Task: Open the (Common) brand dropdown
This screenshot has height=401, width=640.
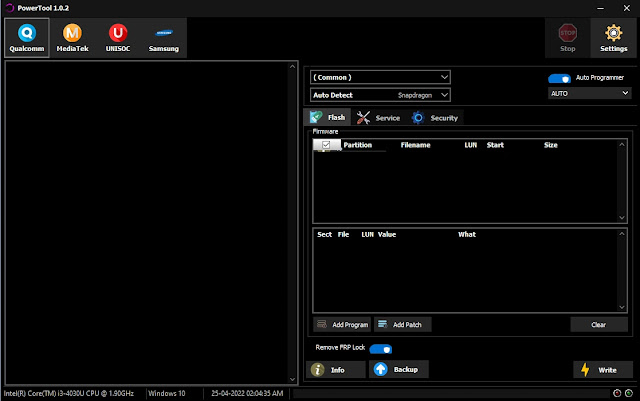Action: click(x=380, y=77)
